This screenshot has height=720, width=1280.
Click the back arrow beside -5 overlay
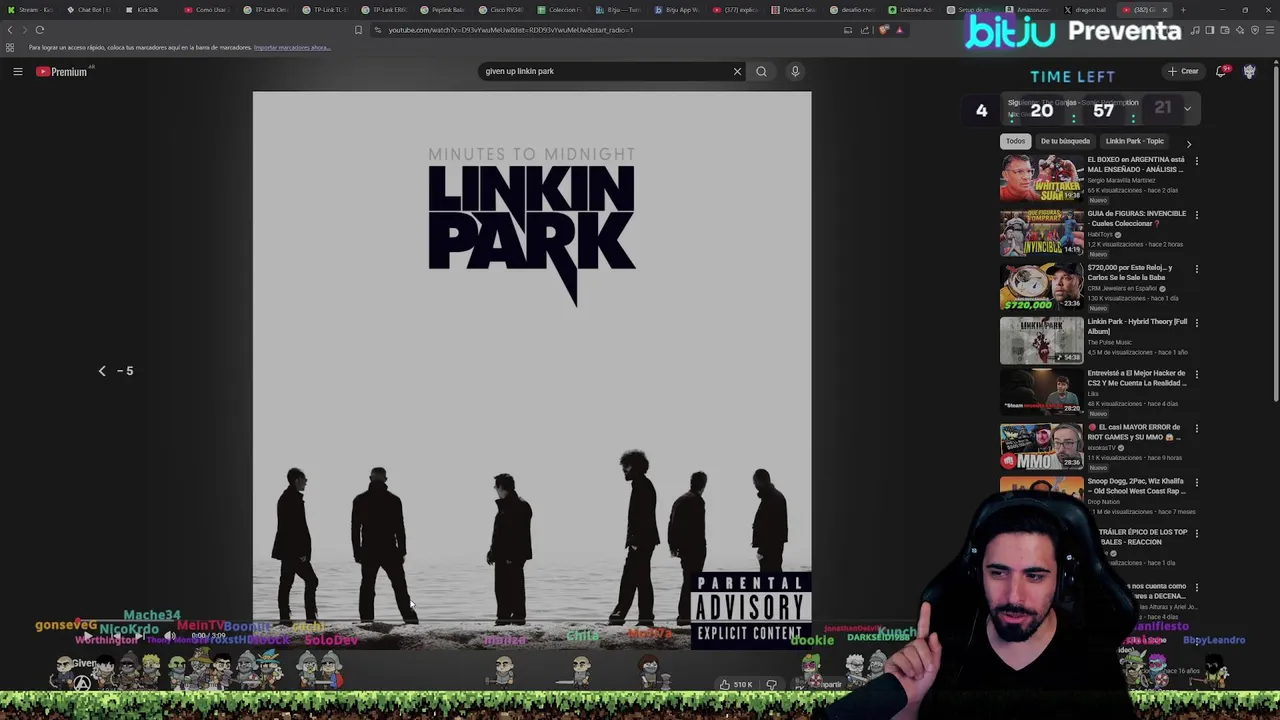point(102,371)
